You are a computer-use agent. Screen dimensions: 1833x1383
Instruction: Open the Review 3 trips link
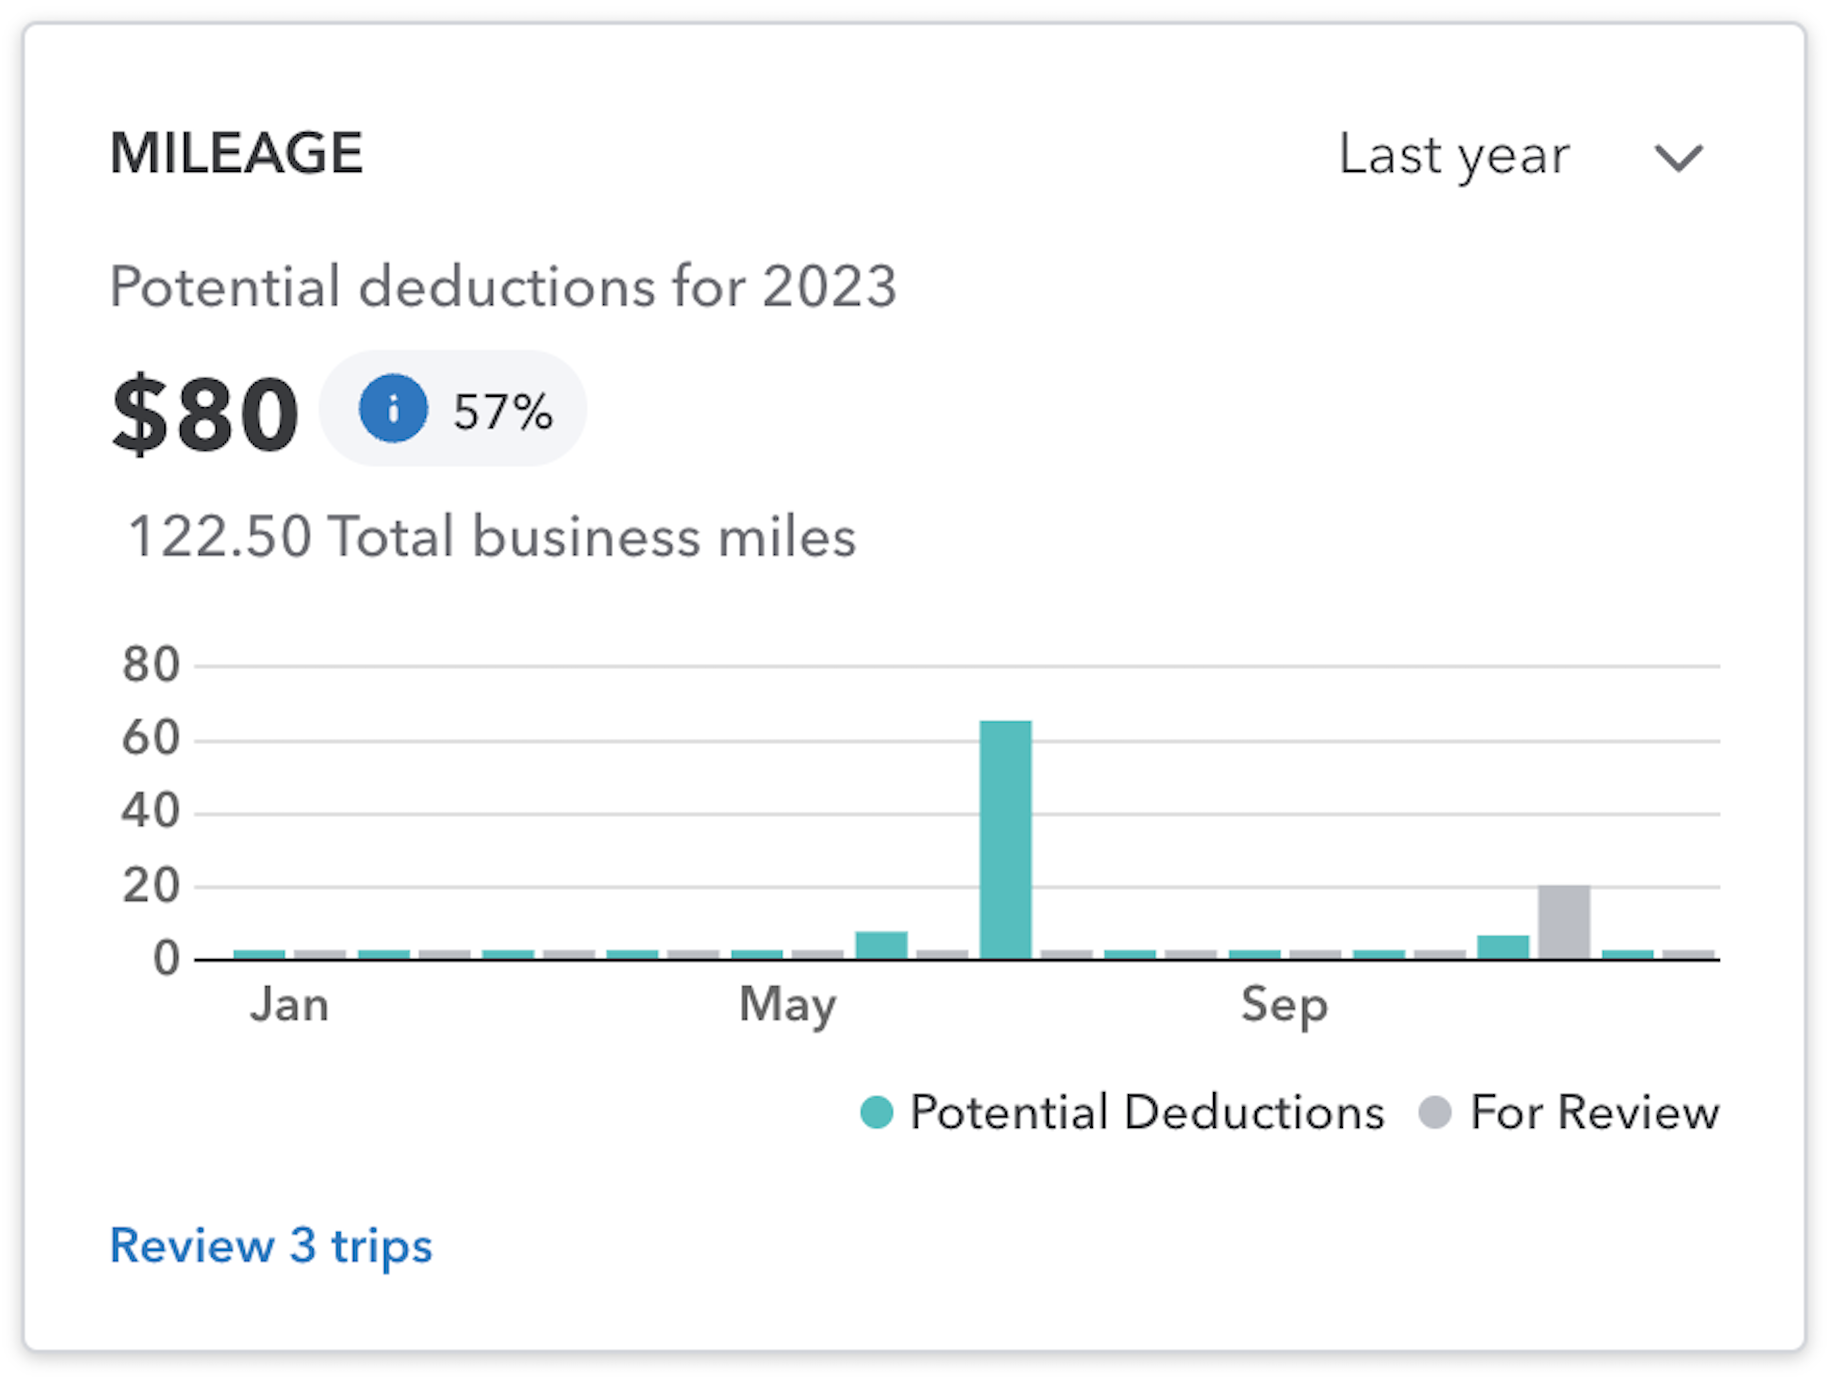(x=271, y=1246)
